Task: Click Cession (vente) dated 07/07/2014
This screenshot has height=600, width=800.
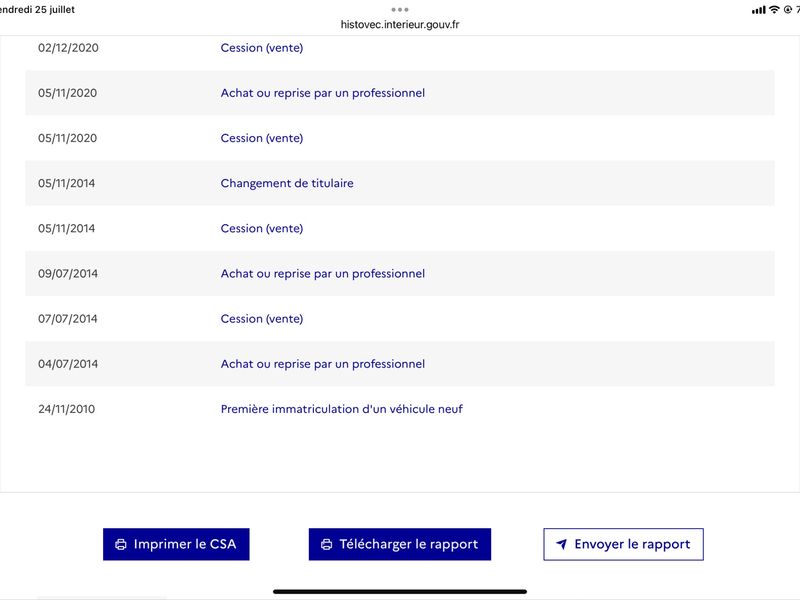Action: point(262,319)
